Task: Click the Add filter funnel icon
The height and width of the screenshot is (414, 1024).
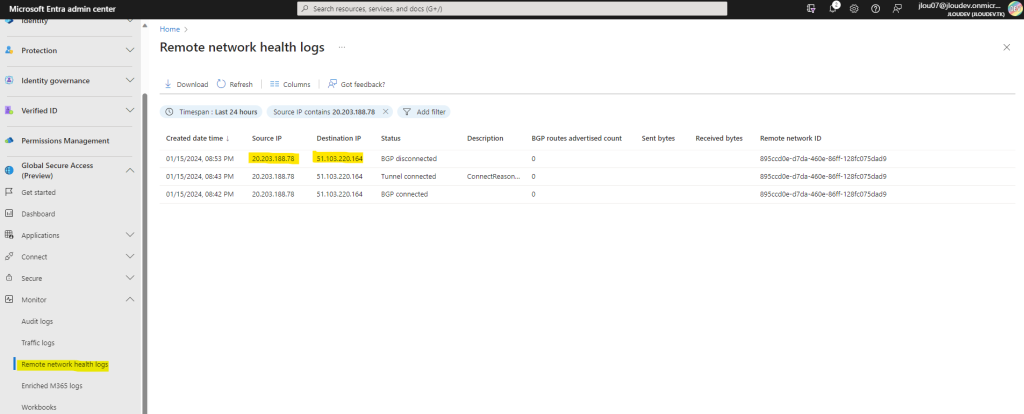Action: tap(407, 112)
